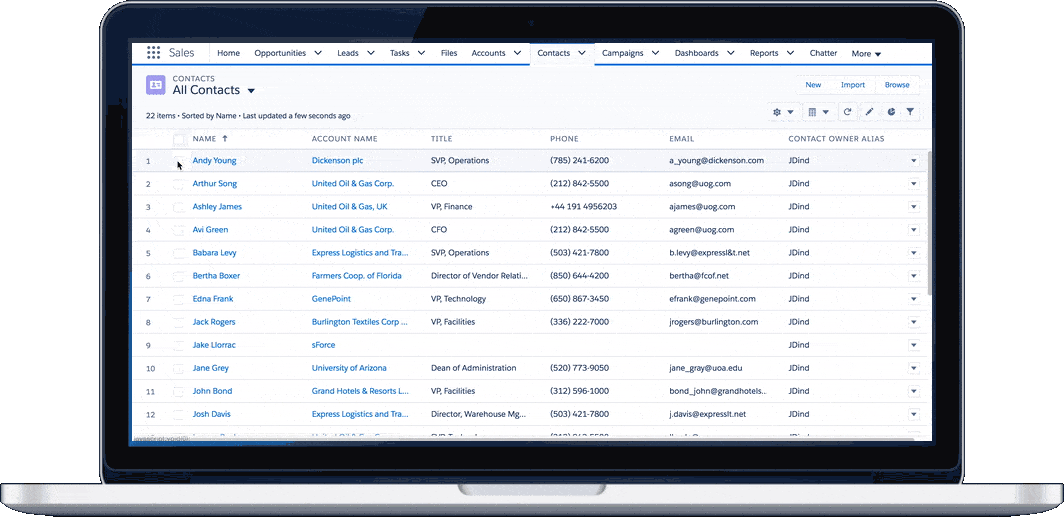Viewport: 1064px width, 517px height.
Task: Open list view controls gear menu
Action: [783, 112]
